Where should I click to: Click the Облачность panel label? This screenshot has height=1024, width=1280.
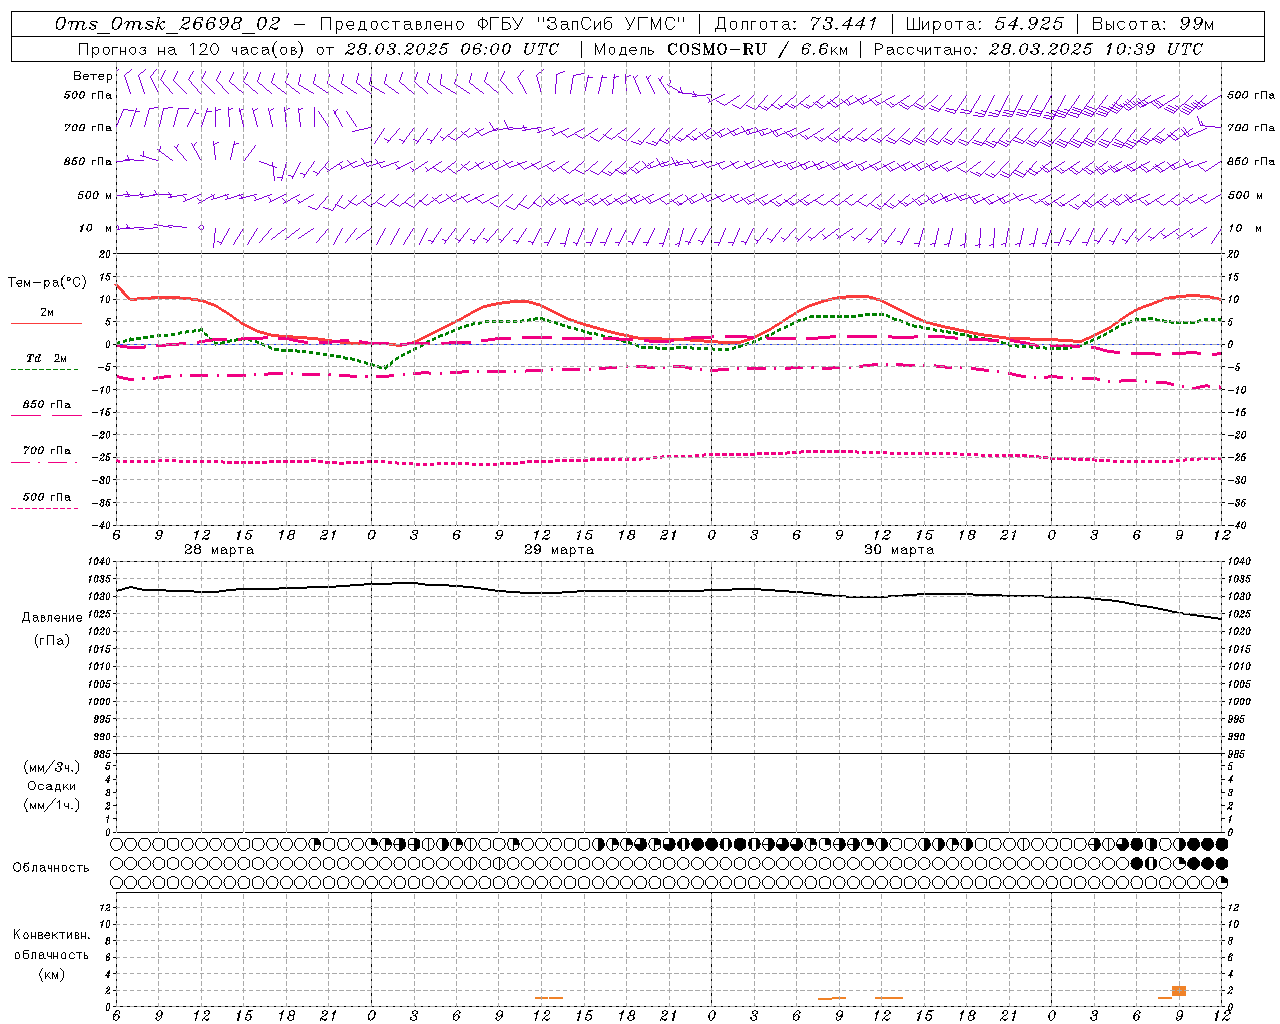point(51,867)
